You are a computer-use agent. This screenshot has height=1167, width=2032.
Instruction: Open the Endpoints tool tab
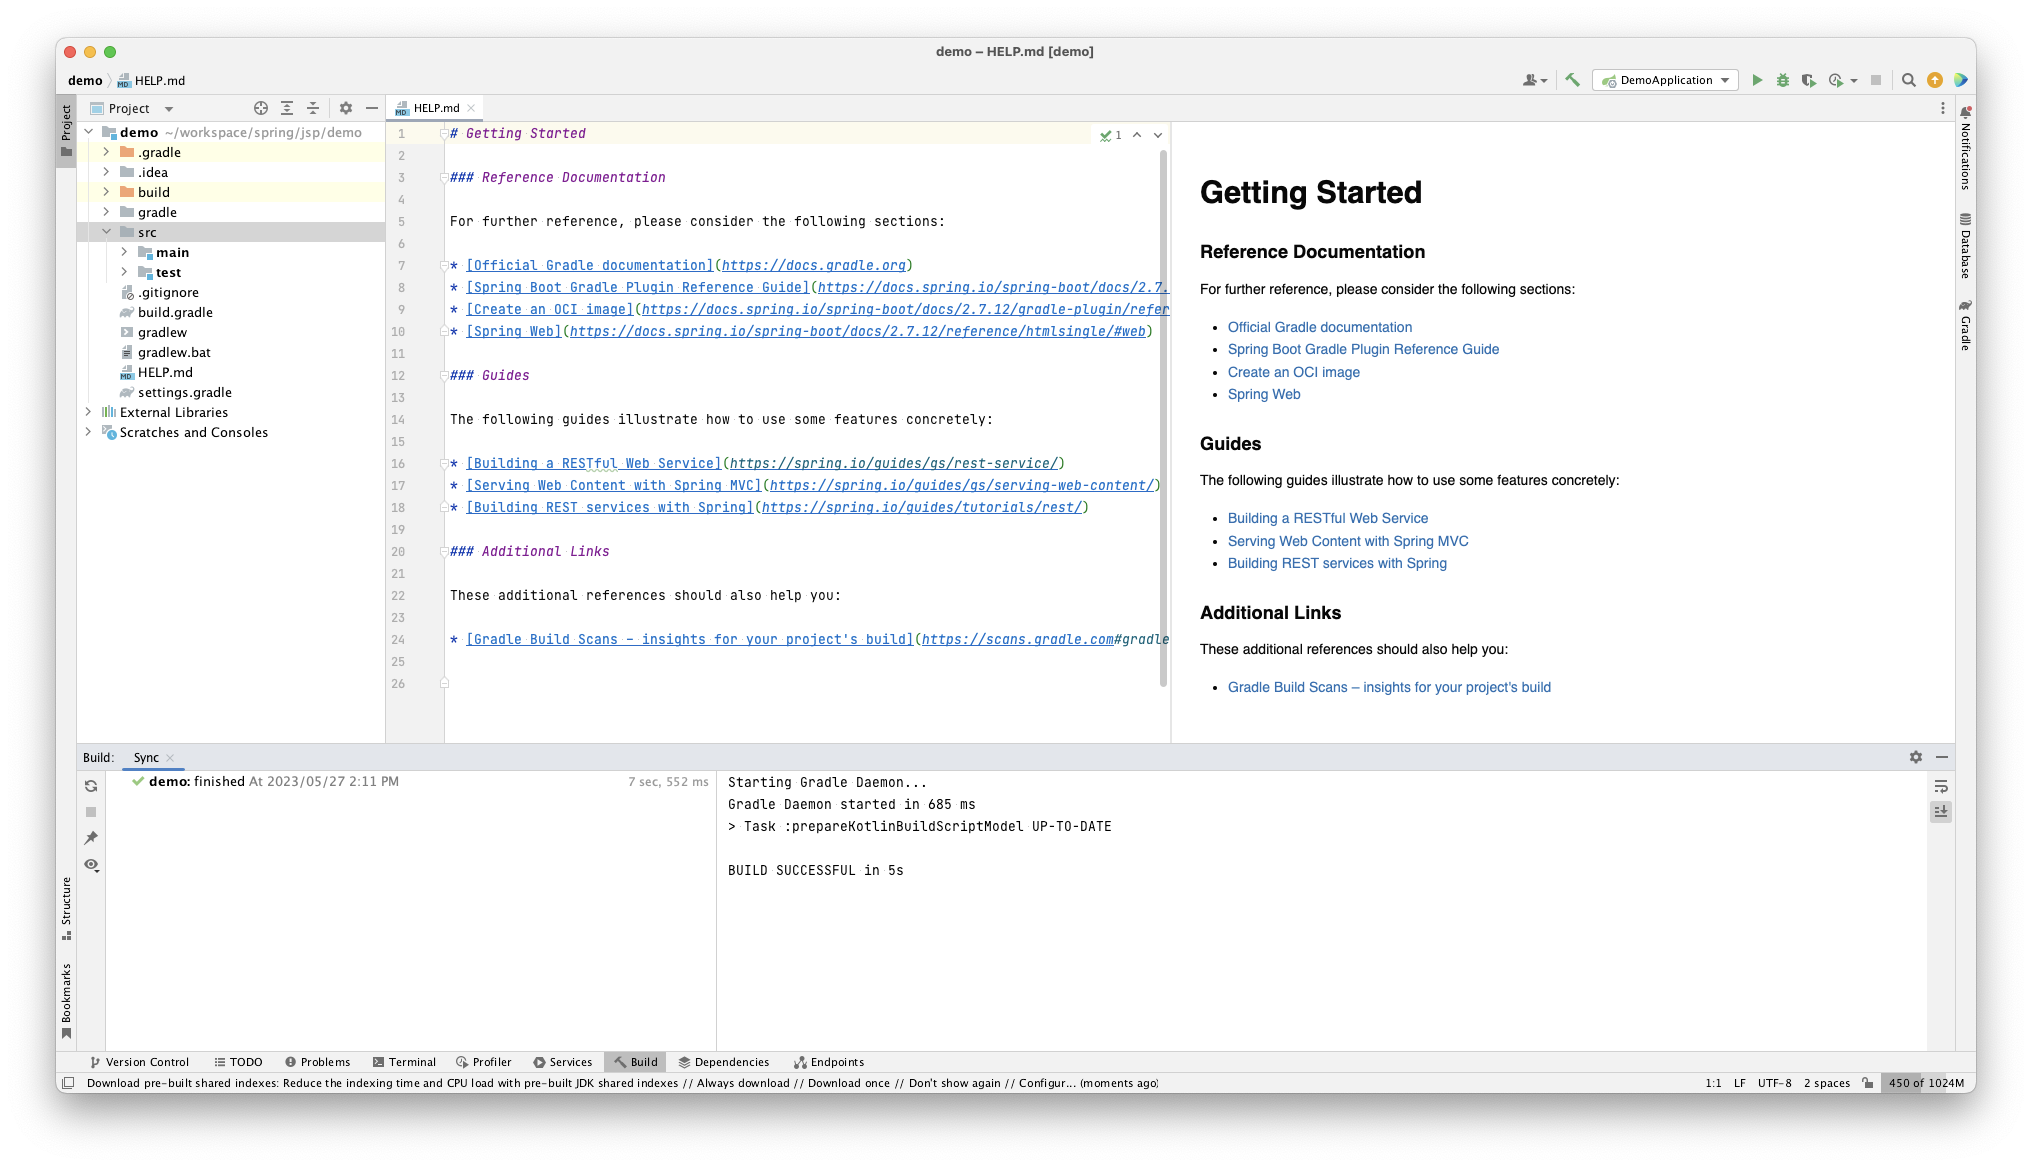pos(829,1062)
